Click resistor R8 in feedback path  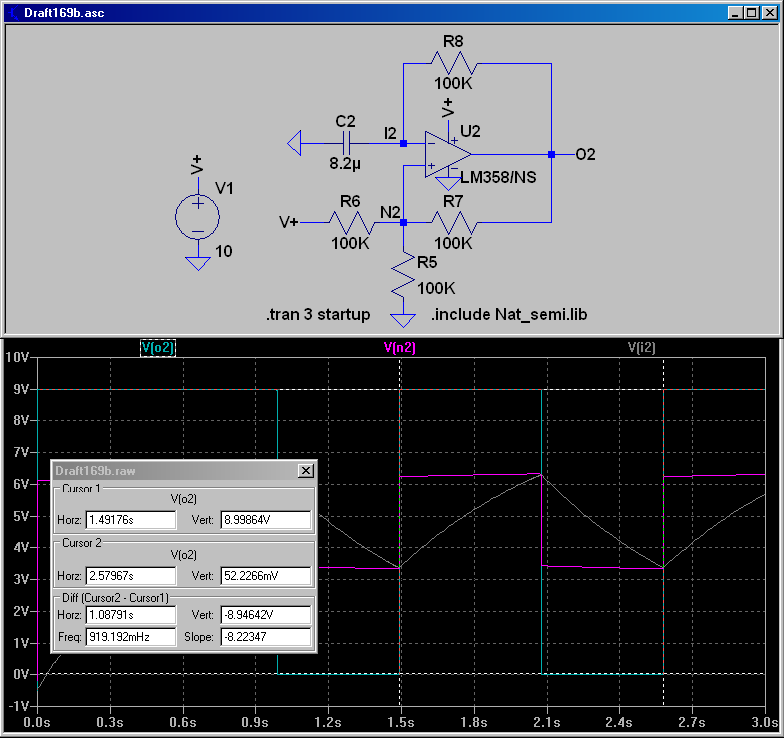pos(454,64)
